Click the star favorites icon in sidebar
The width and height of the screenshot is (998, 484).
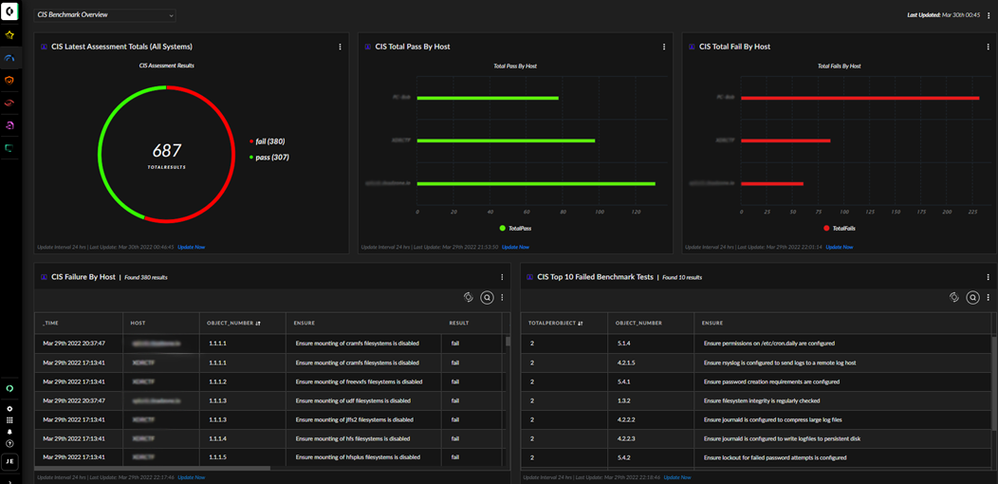[10, 35]
